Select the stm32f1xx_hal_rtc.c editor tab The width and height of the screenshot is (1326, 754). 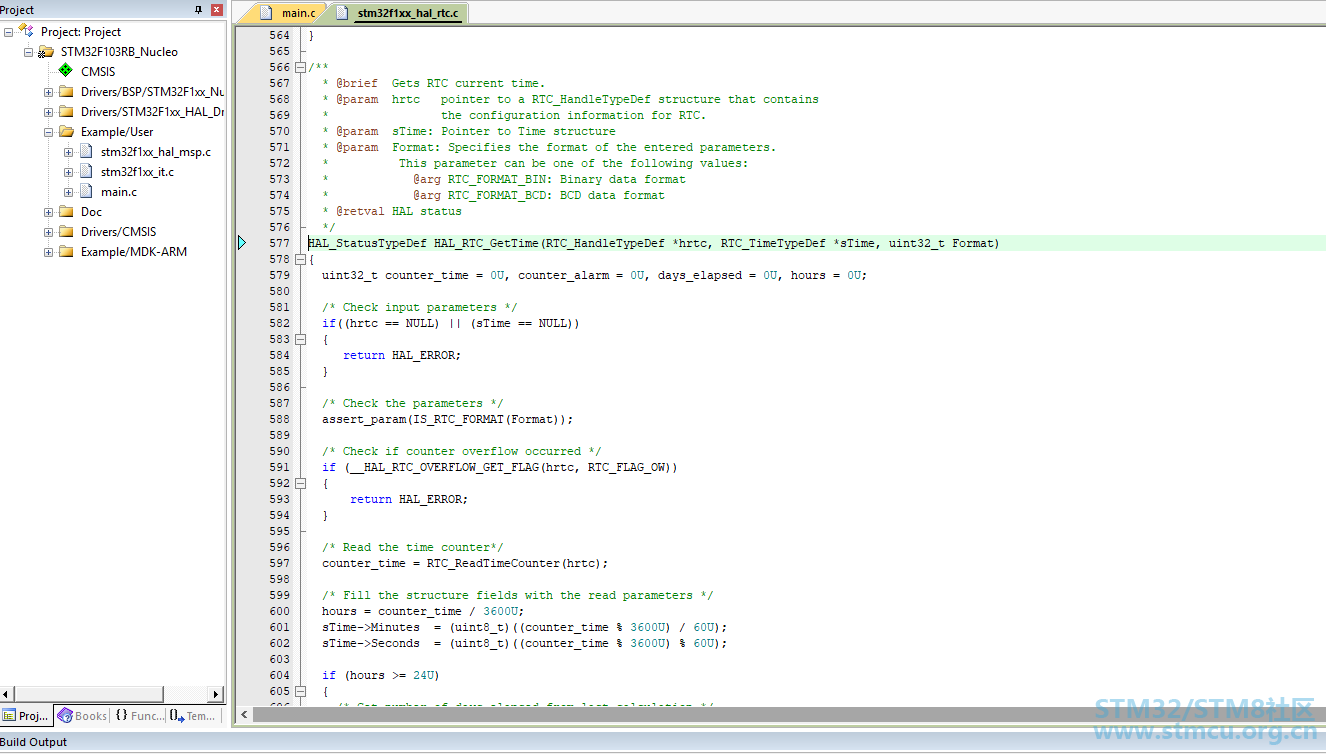[x=400, y=13]
